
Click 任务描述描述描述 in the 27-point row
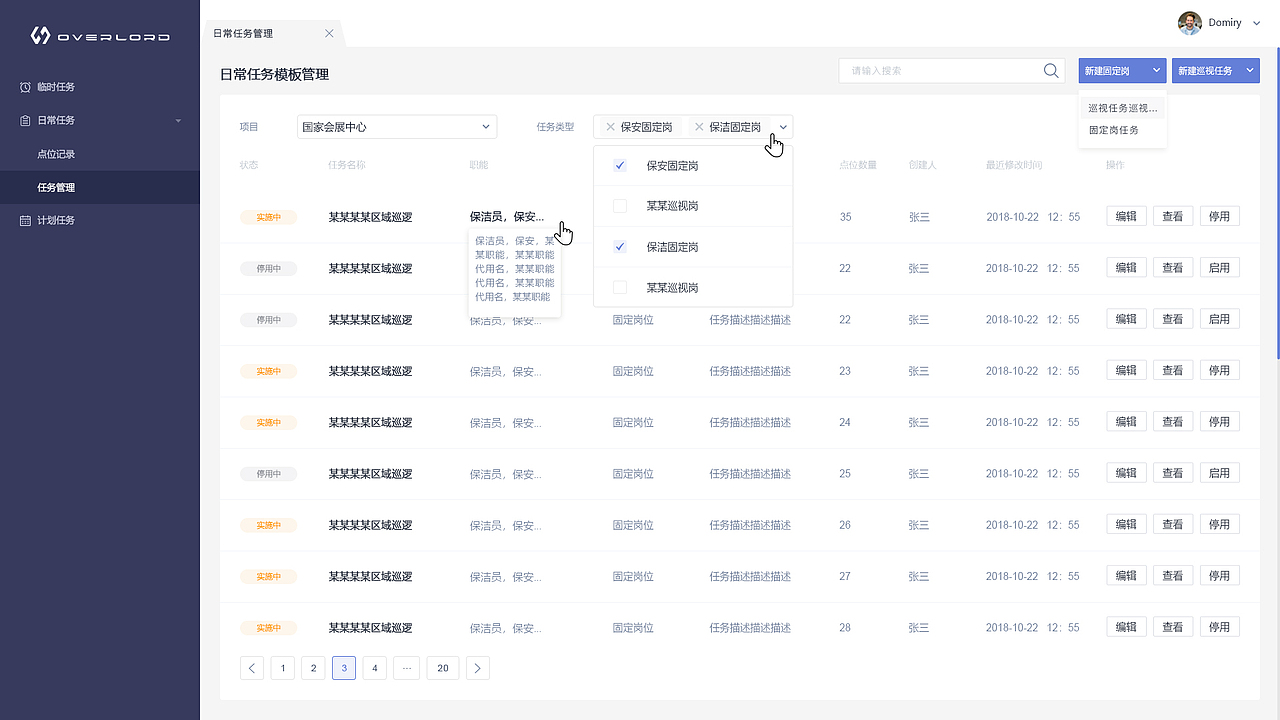point(750,576)
